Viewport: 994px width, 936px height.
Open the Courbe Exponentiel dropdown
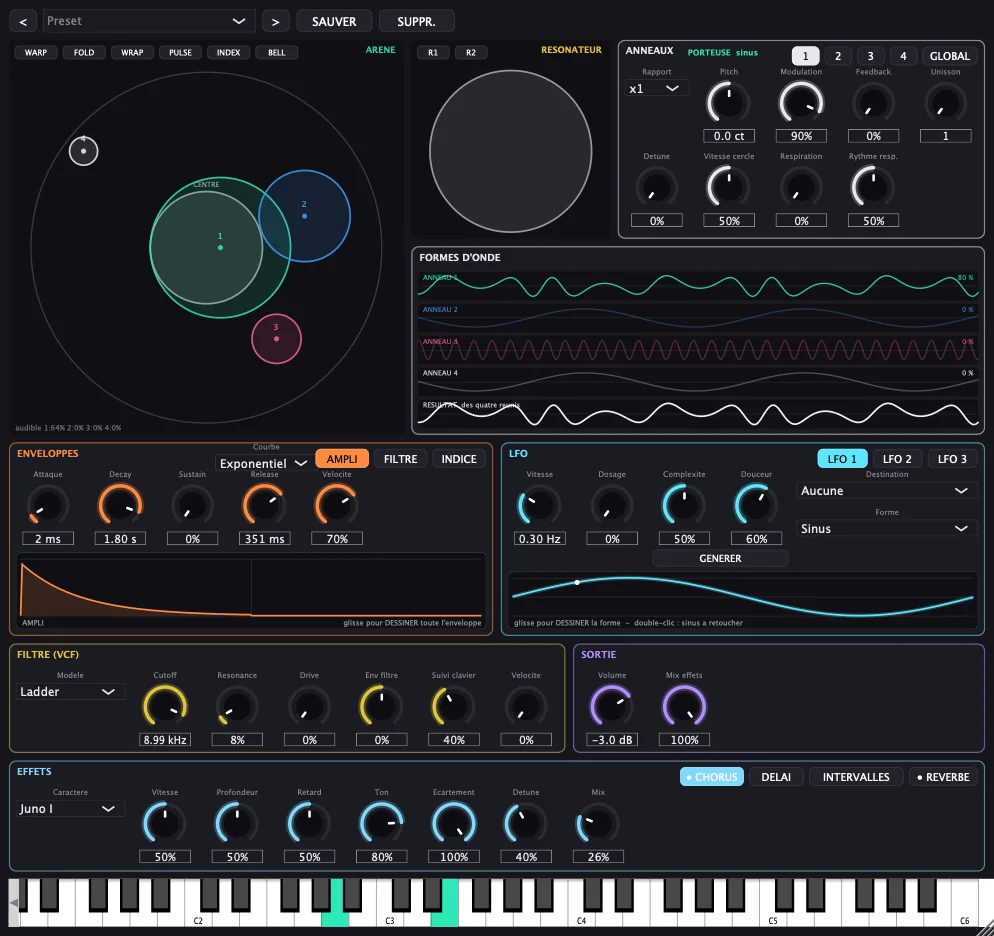point(263,463)
